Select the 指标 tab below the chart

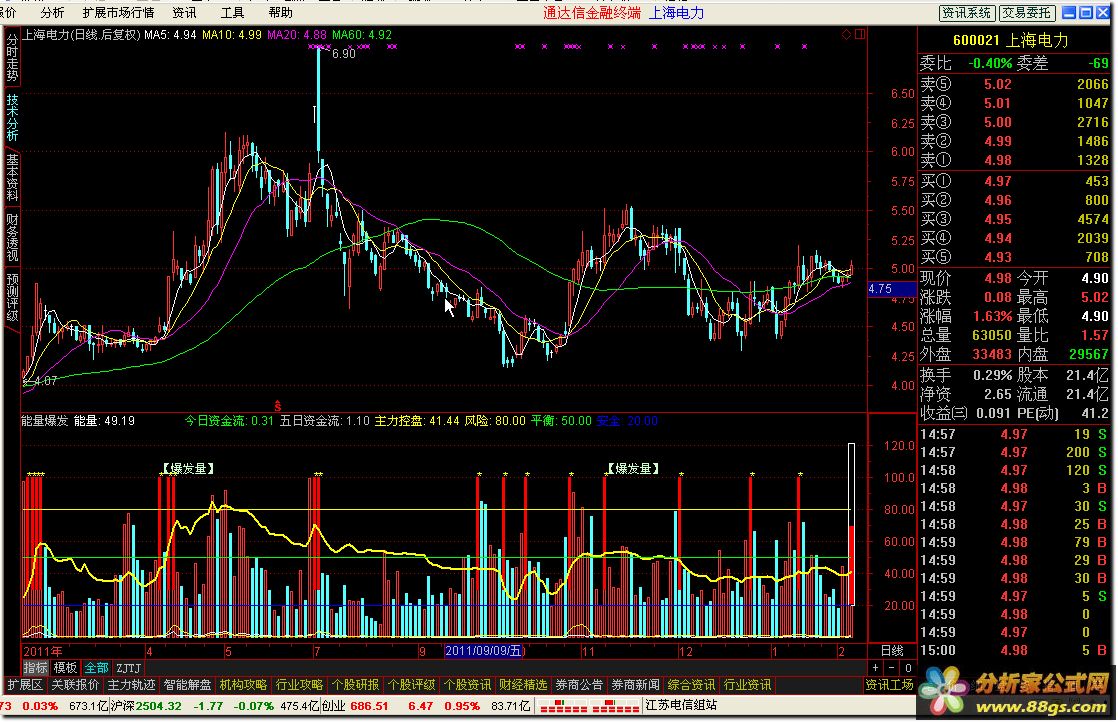(35, 668)
